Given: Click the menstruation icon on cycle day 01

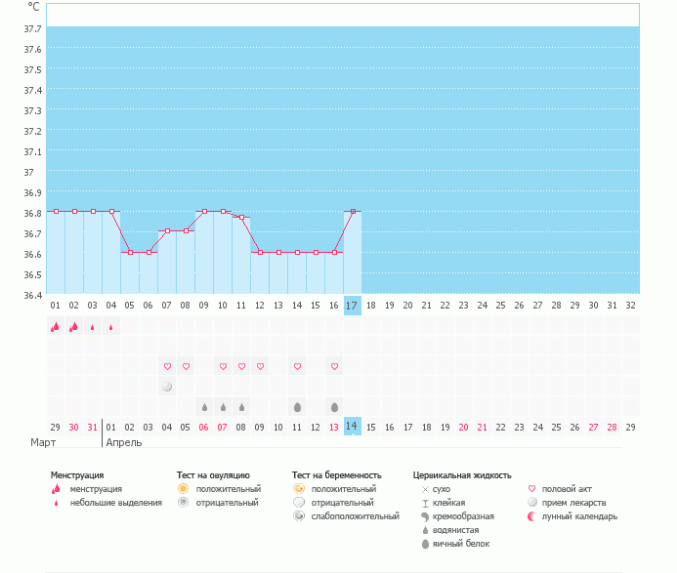Looking at the screenshot, I should coord(55,326).
